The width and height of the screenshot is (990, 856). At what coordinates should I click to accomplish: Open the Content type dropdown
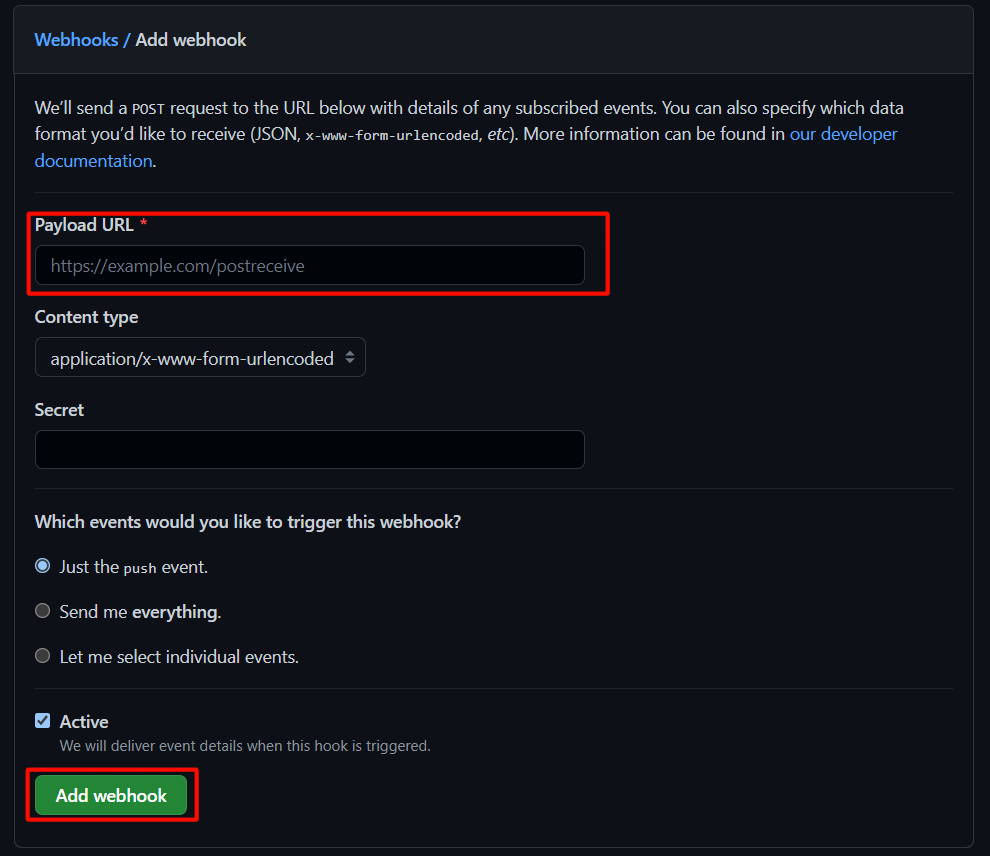[x=200, y=358]
